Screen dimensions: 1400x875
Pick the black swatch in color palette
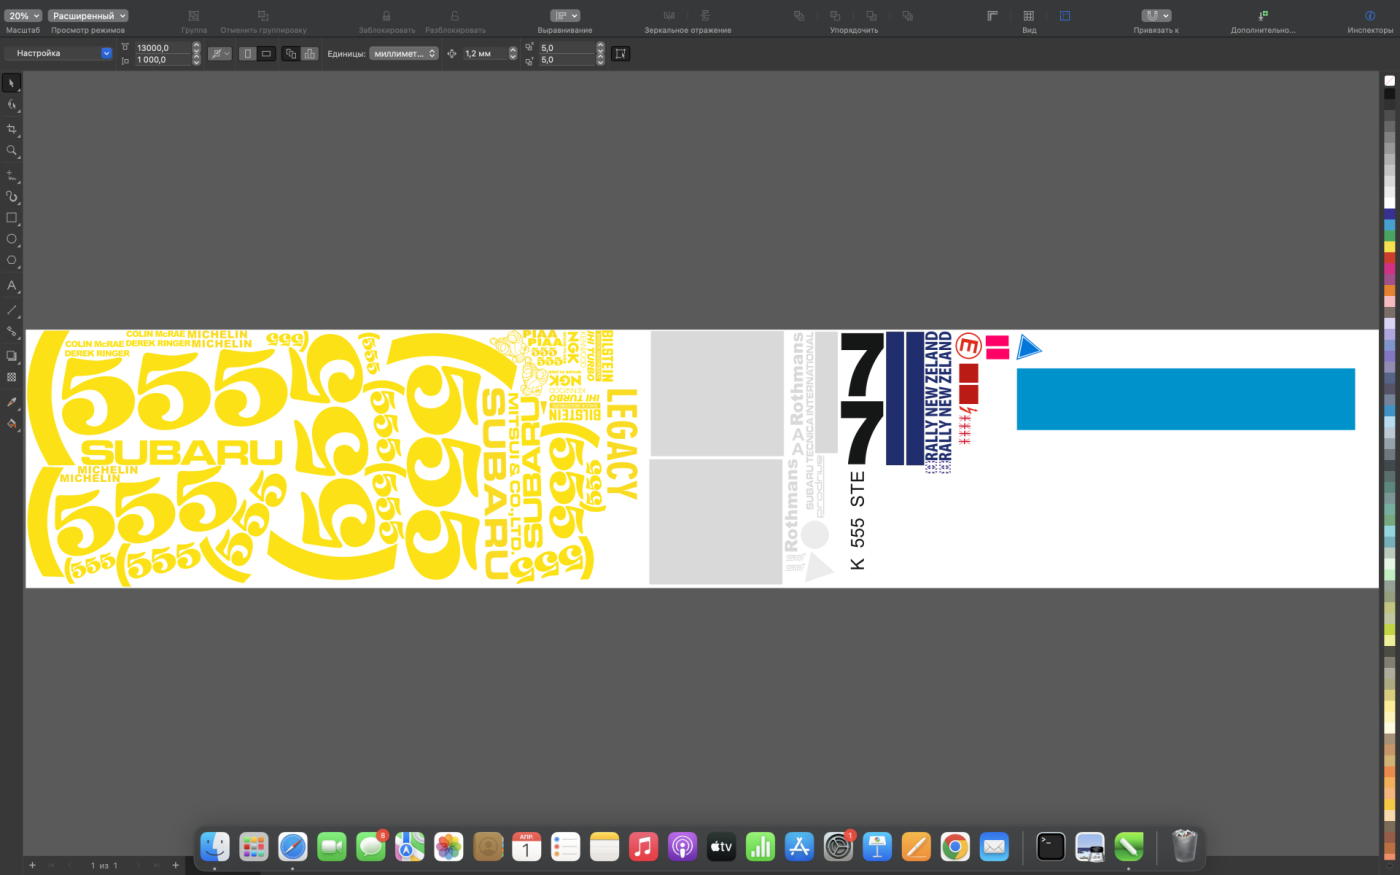(1389, 93)
